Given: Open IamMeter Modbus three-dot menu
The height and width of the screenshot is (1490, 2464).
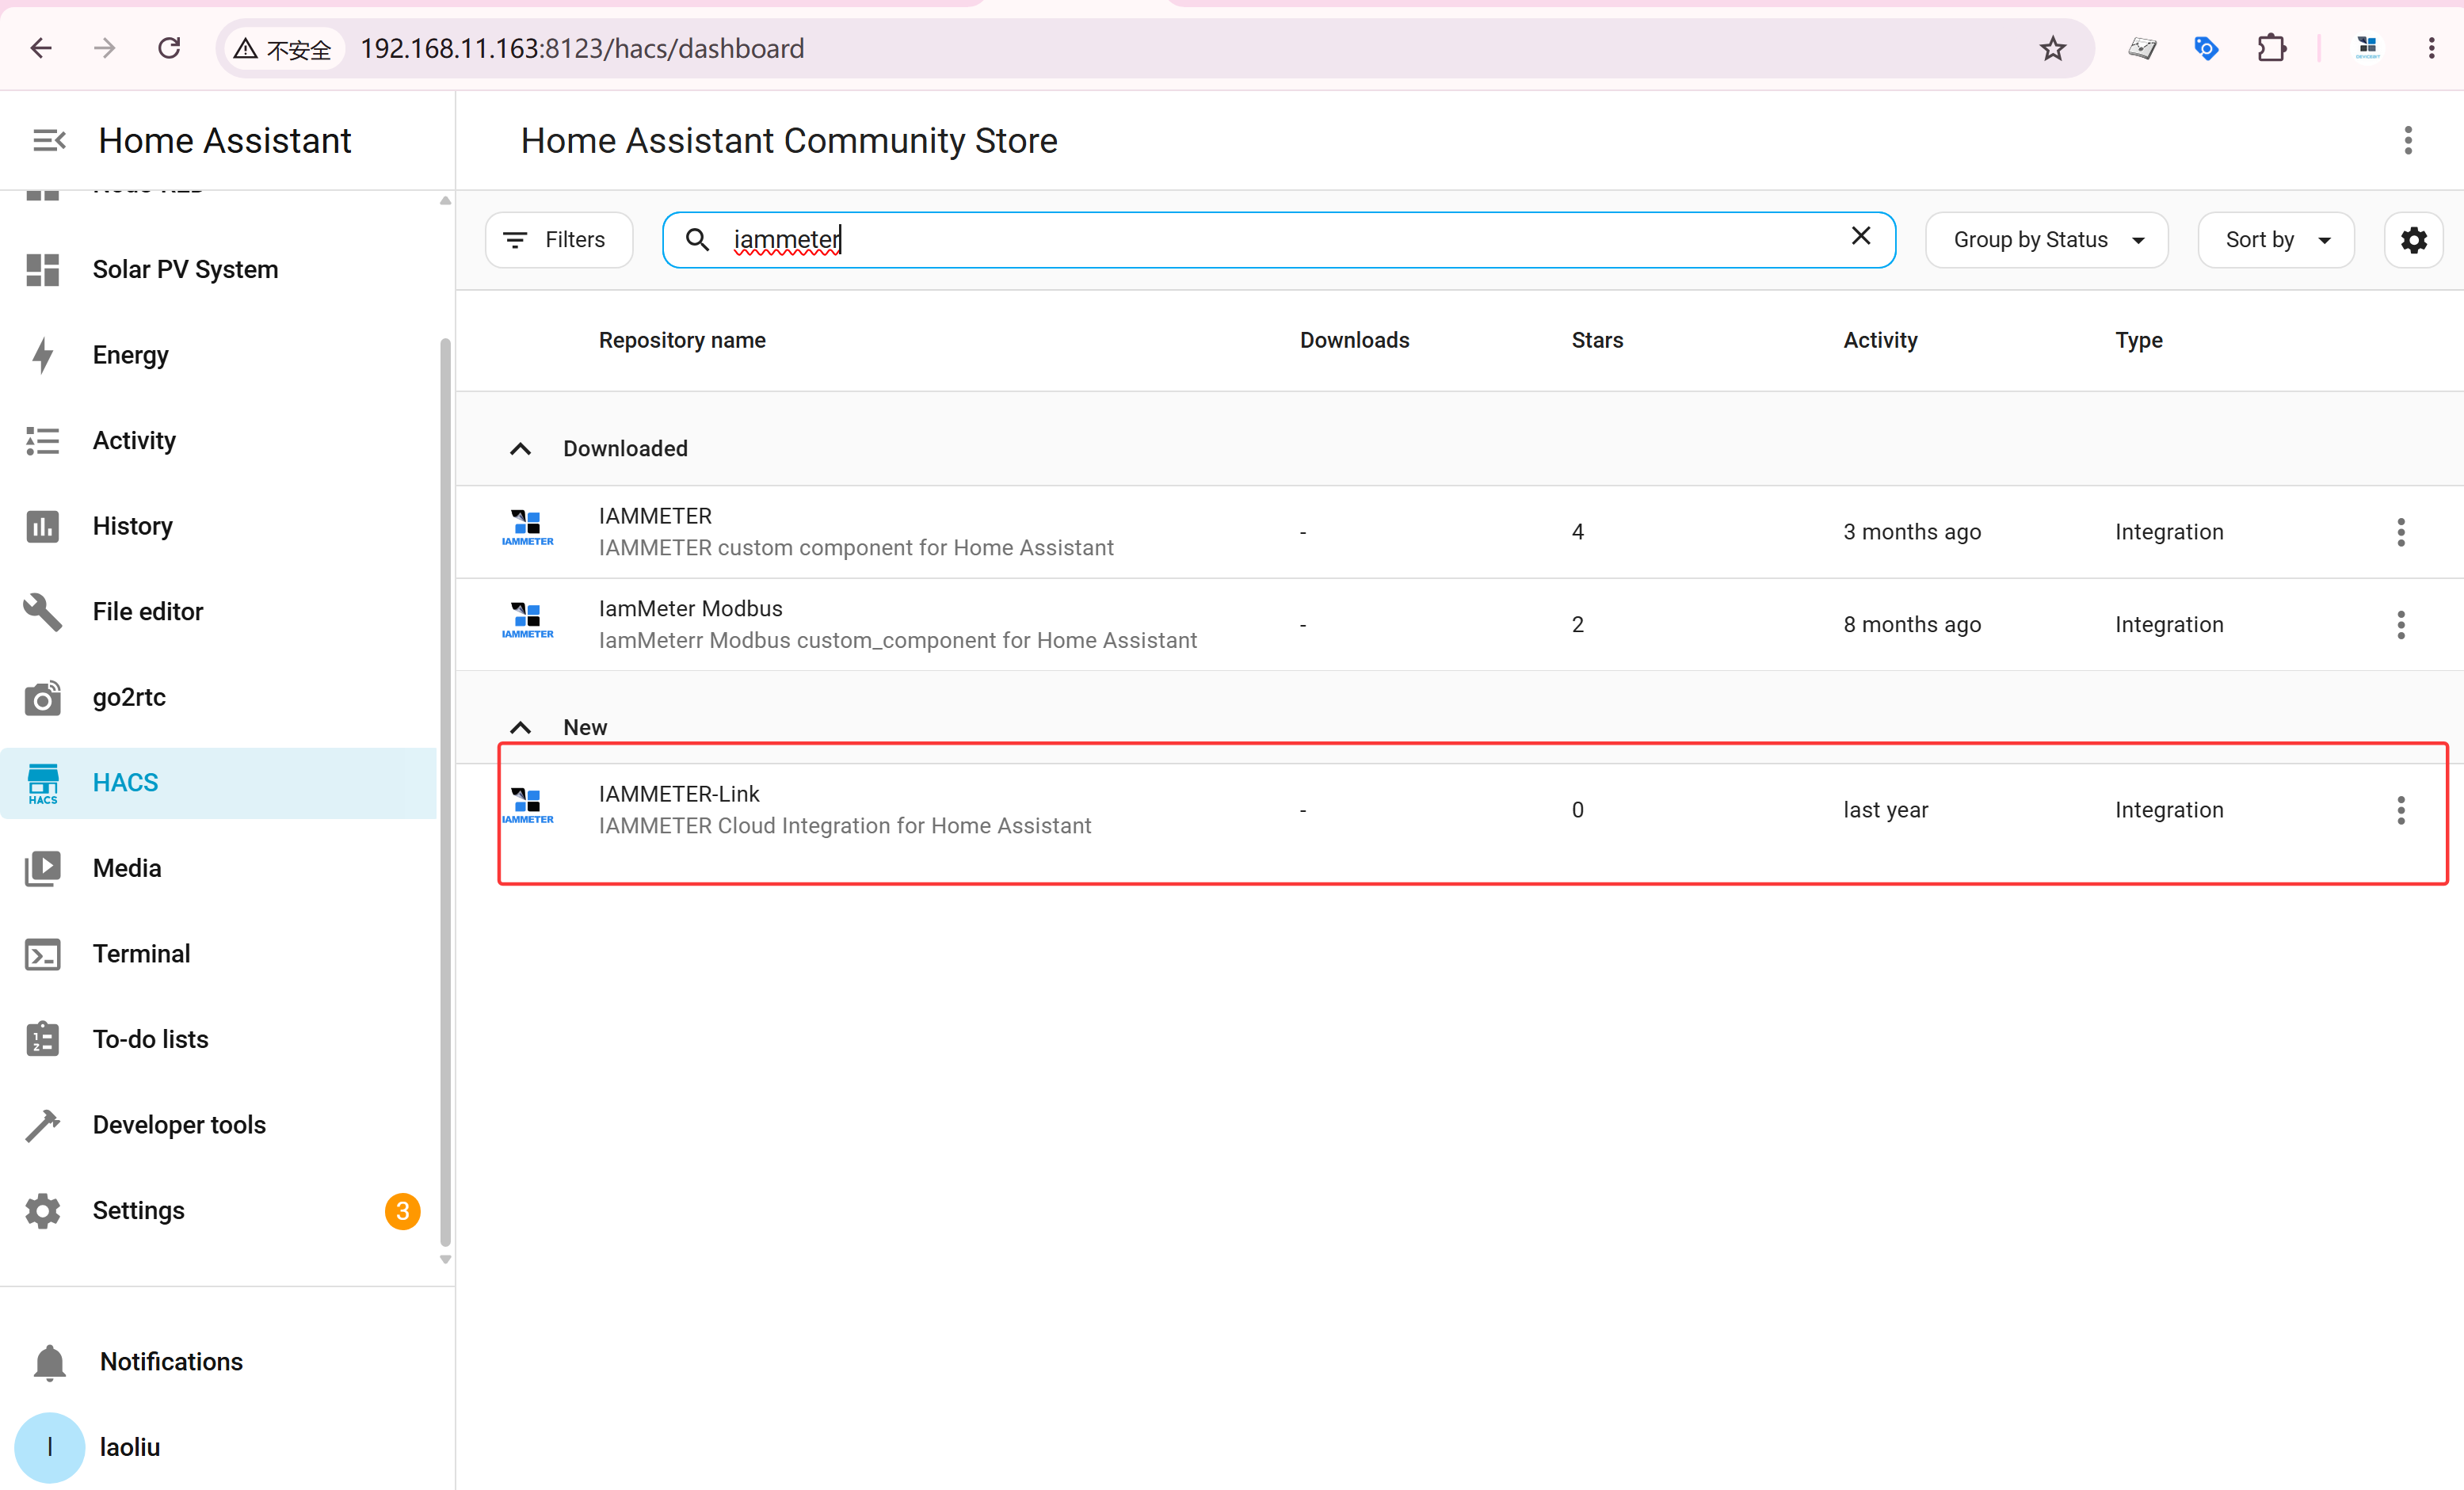Looking at the screenshot, I should click(x=2400, y=624).
